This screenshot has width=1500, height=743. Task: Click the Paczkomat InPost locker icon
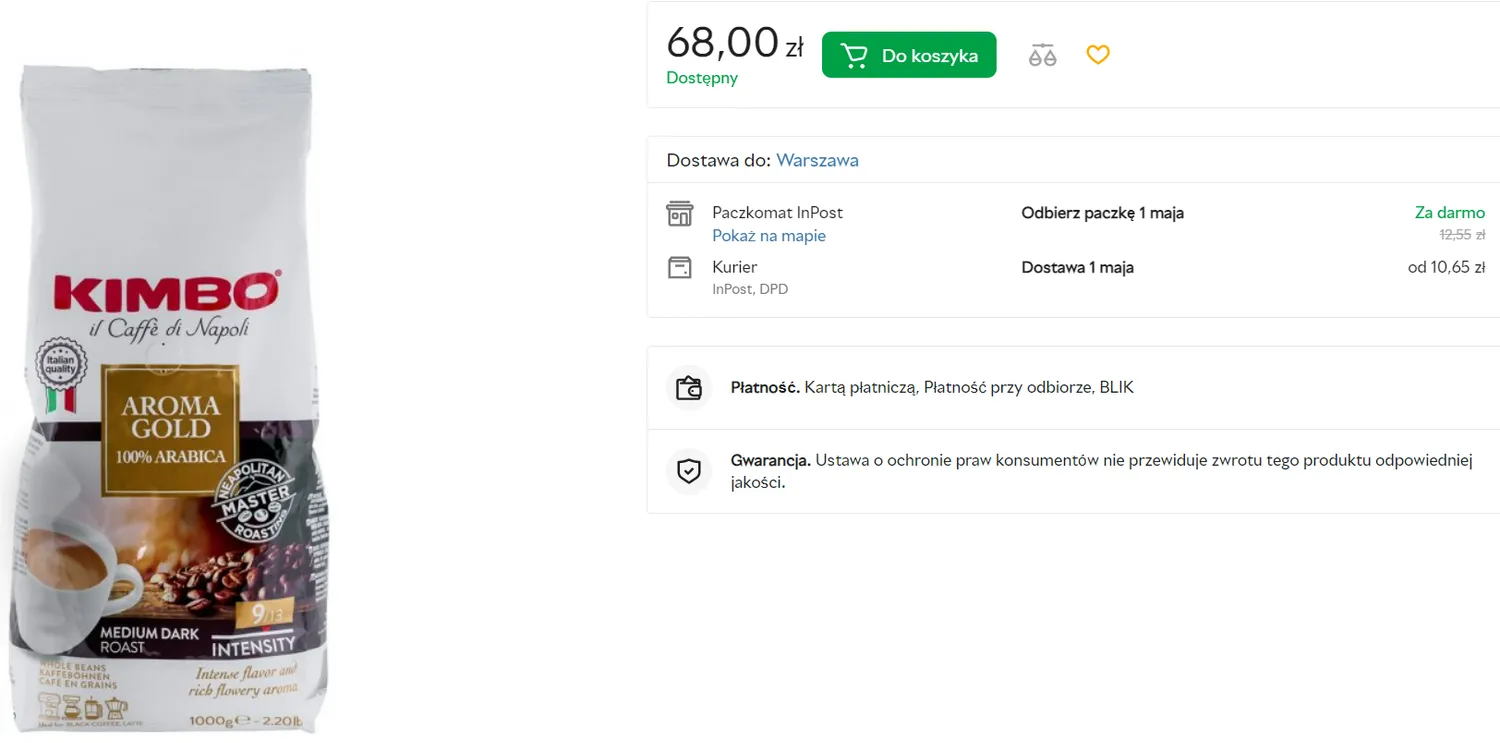pos(680,213)
